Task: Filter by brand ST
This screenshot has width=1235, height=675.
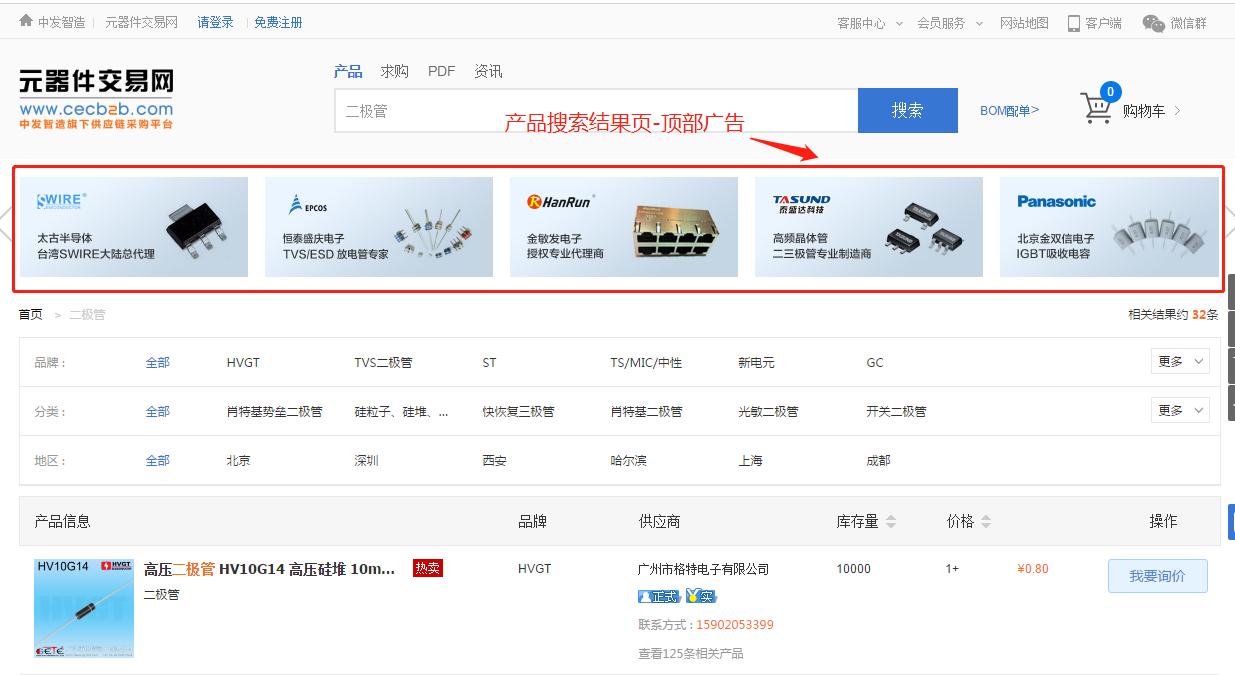Action: point(489,362)
